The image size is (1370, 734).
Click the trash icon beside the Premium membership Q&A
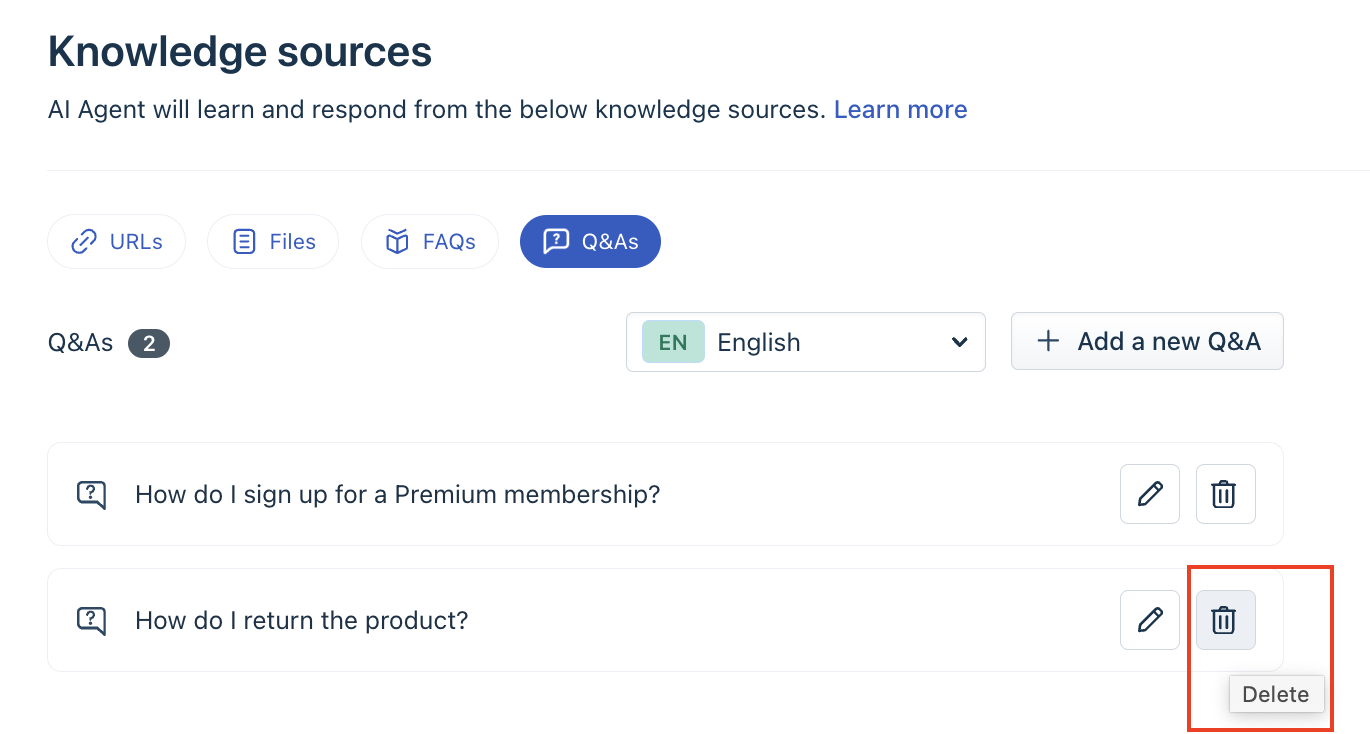coord(1225,494)
